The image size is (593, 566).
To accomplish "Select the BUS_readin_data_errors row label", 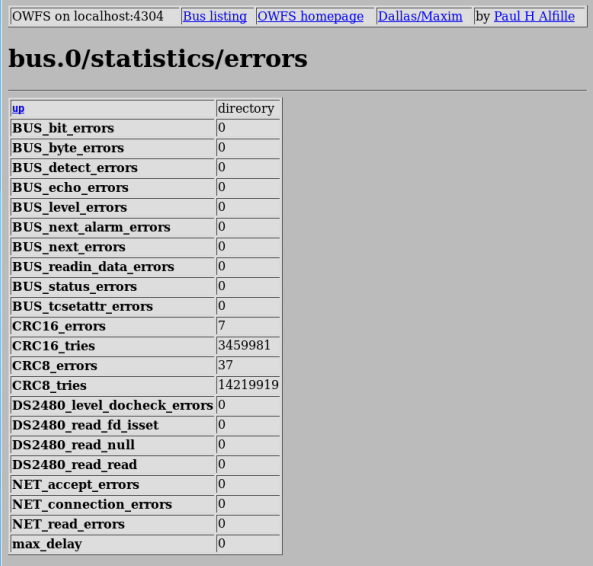I will pos(93,267).
